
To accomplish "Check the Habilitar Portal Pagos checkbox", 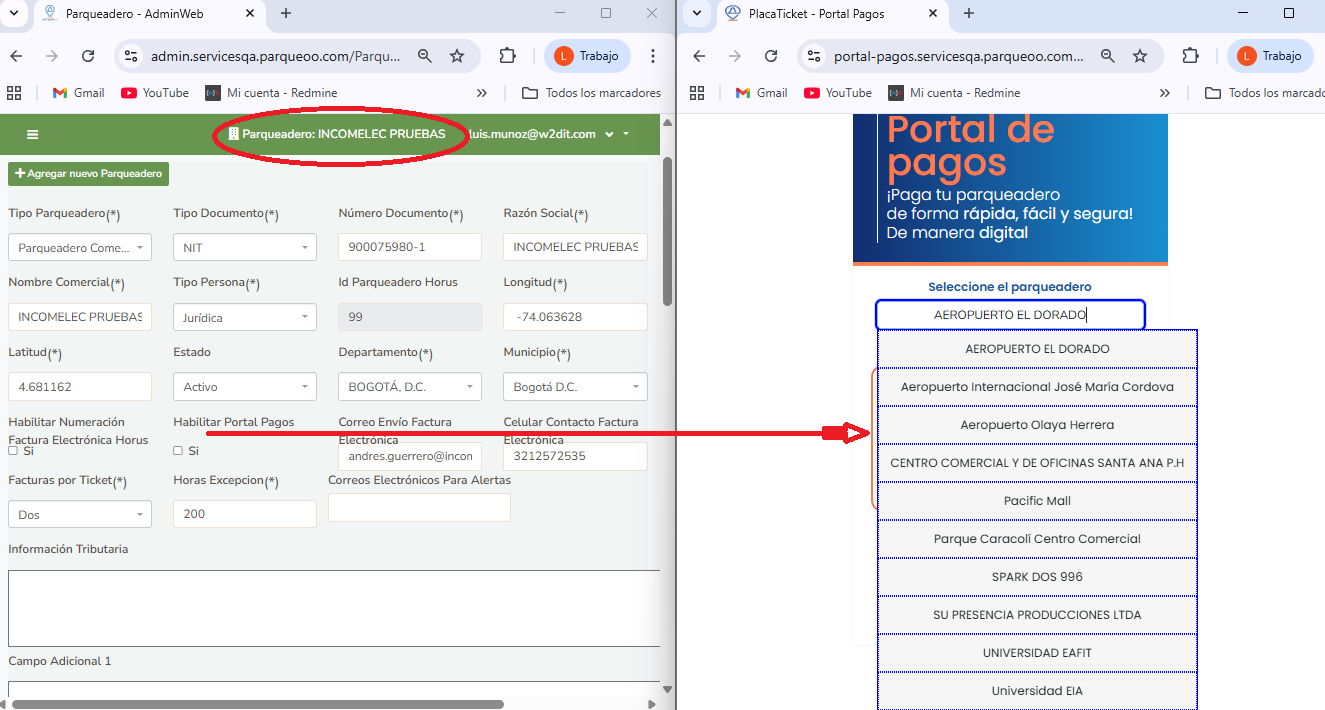I will click(178, 451).
